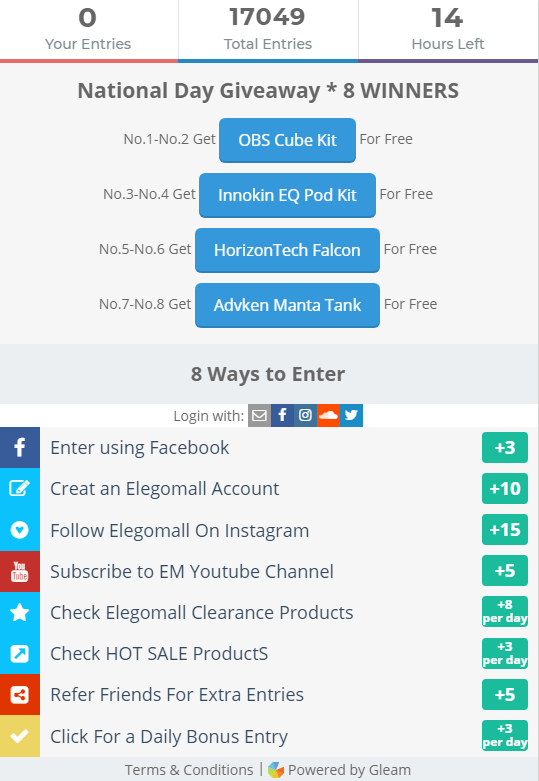Select the Advken Manta Tank button
Image resolution: width=539 pixels, height=781 pixels.
pyautogui.click(x=287, y=305)
